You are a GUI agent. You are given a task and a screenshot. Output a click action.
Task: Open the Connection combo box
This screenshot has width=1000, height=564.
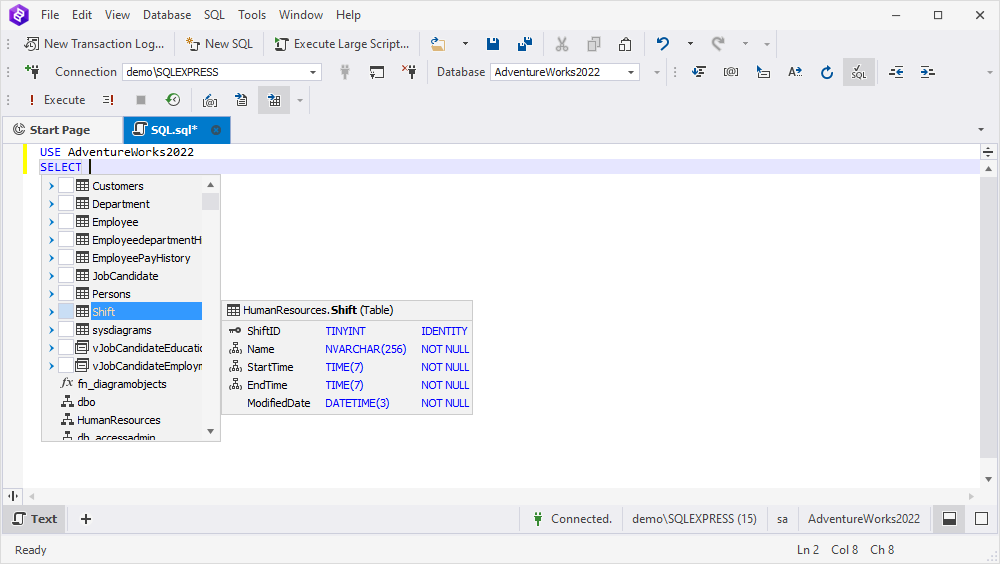pos(222,72)
